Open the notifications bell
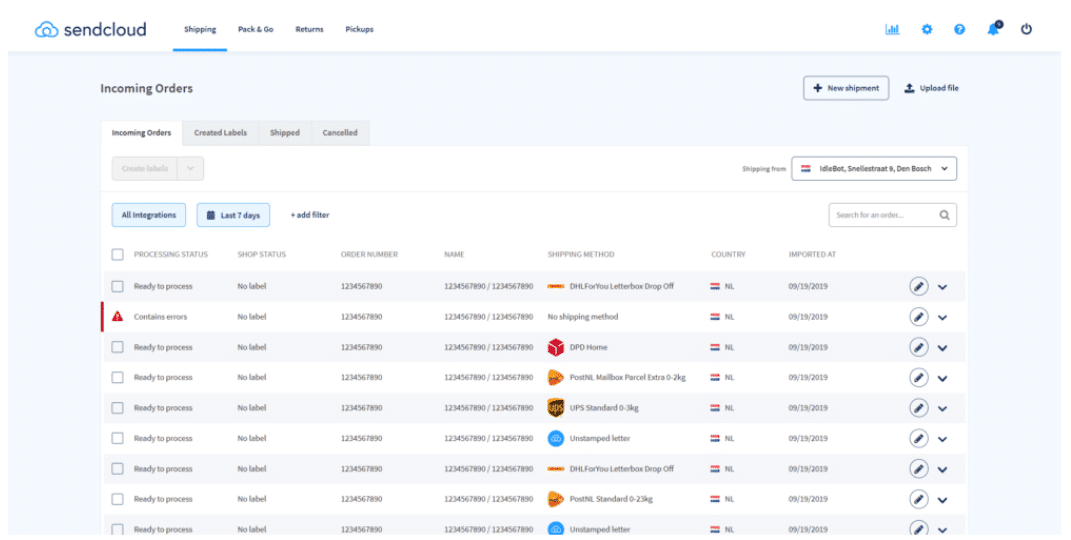 point(994,29)
